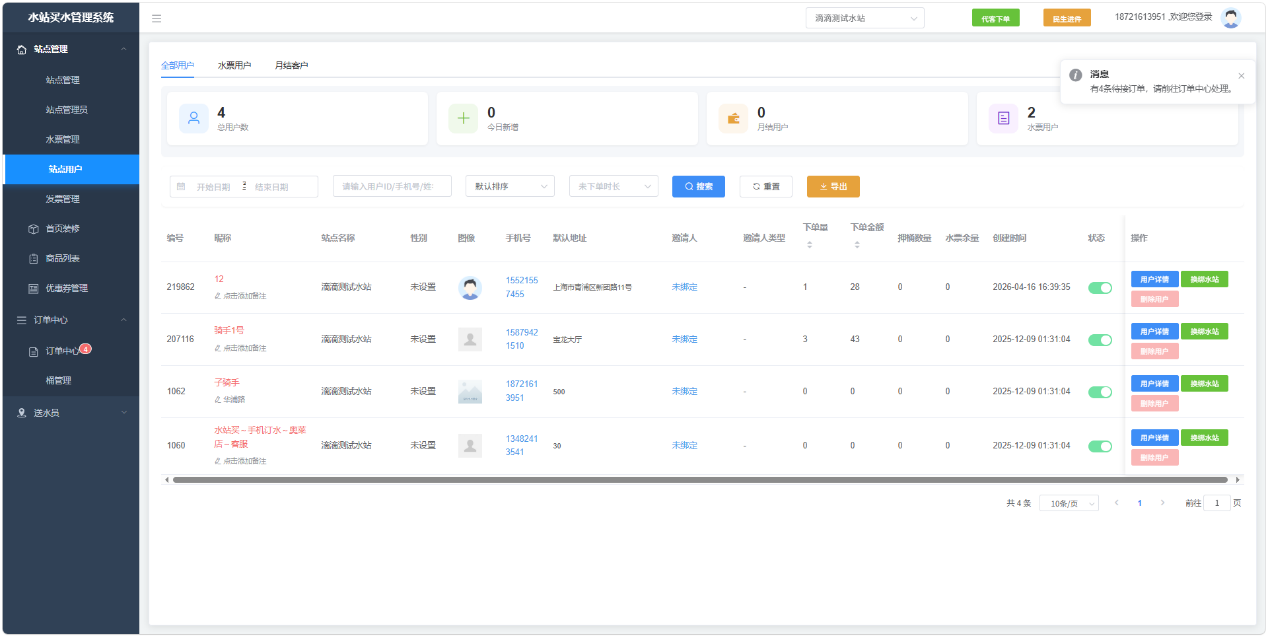The height and width of the screenshot is (636, 1268).
Task: Go to next page arrow in pagination
Action: [1162, 503]
